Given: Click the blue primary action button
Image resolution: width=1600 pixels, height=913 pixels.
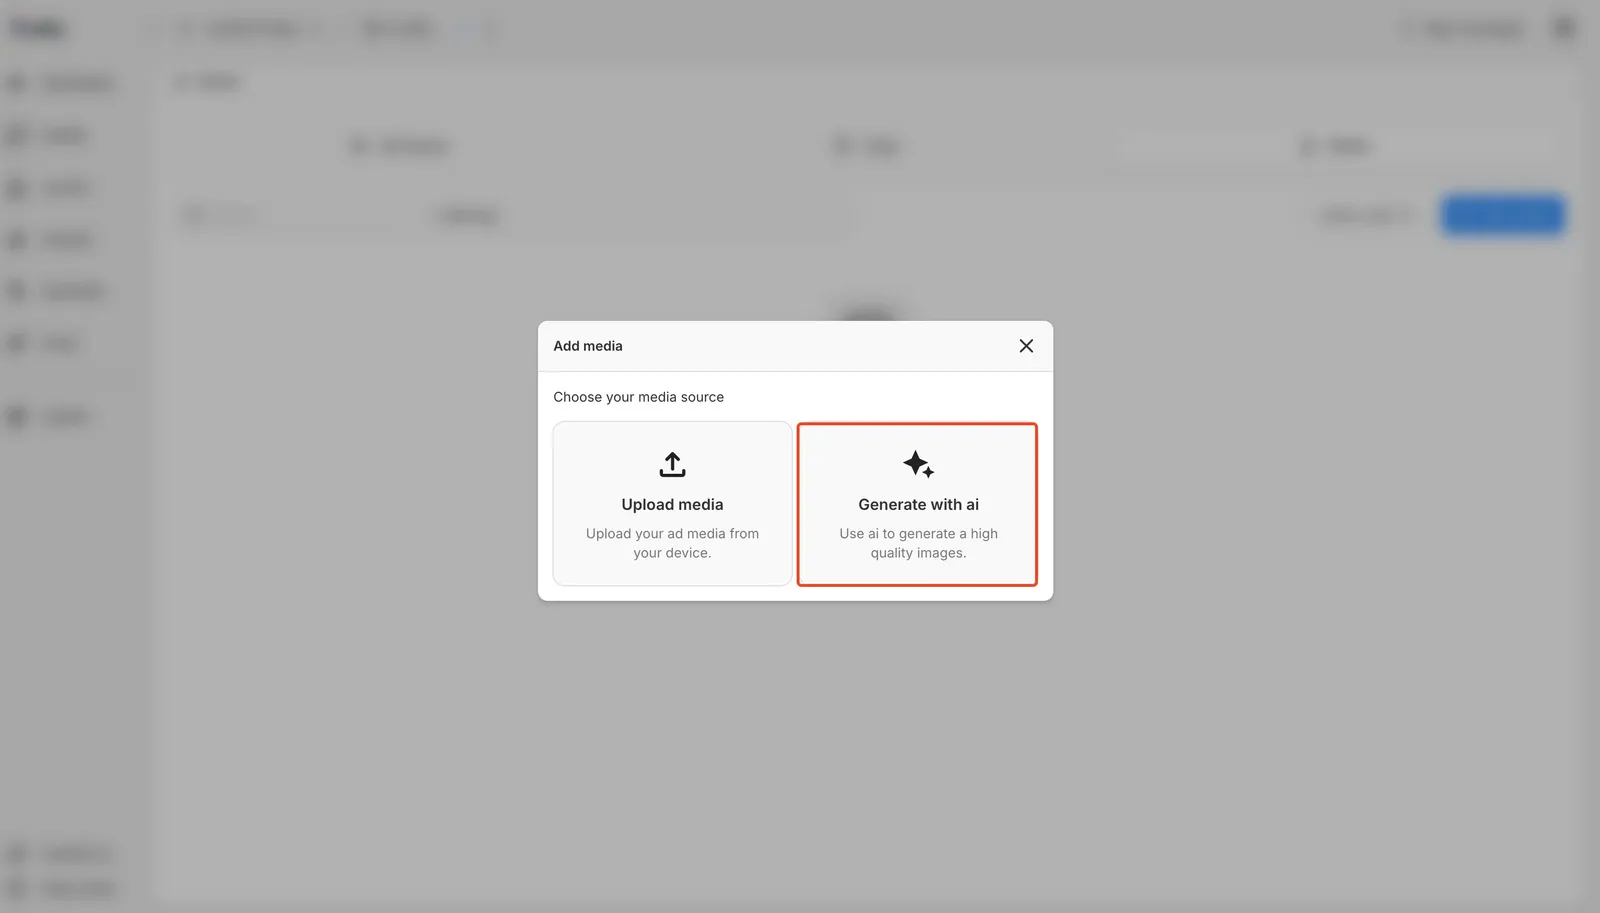Looking at the screenshot, I should [x=1502, y=215].
